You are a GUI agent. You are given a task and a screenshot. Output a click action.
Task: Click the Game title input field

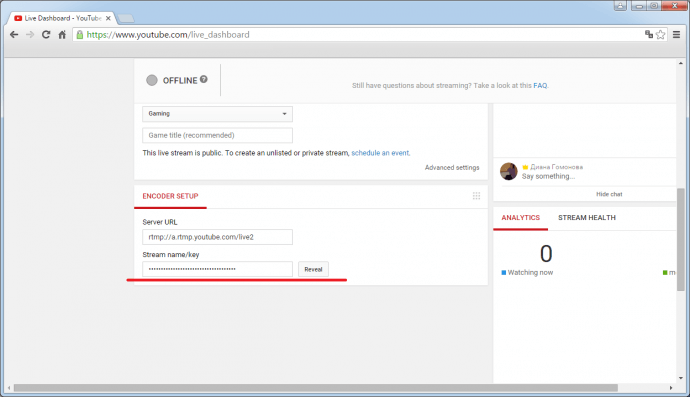point(217,135)
